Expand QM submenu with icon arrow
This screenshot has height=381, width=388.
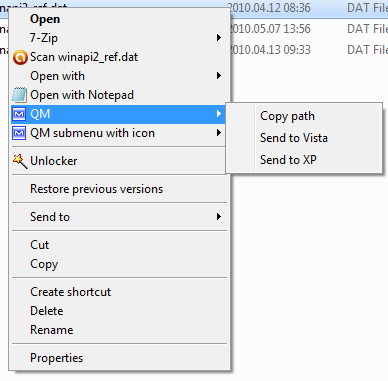coord(219,133)
